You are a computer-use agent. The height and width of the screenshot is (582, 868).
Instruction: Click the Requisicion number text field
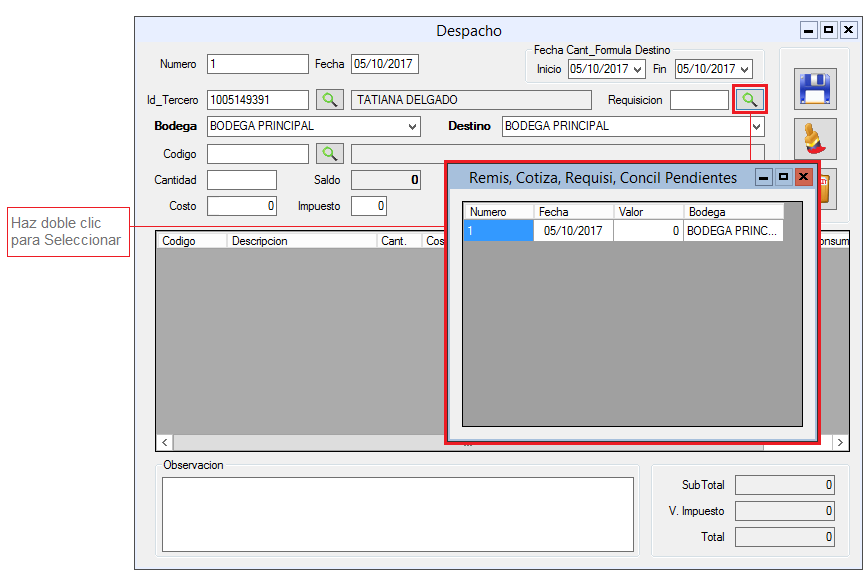pyautogui.click(x=699, y=100)
